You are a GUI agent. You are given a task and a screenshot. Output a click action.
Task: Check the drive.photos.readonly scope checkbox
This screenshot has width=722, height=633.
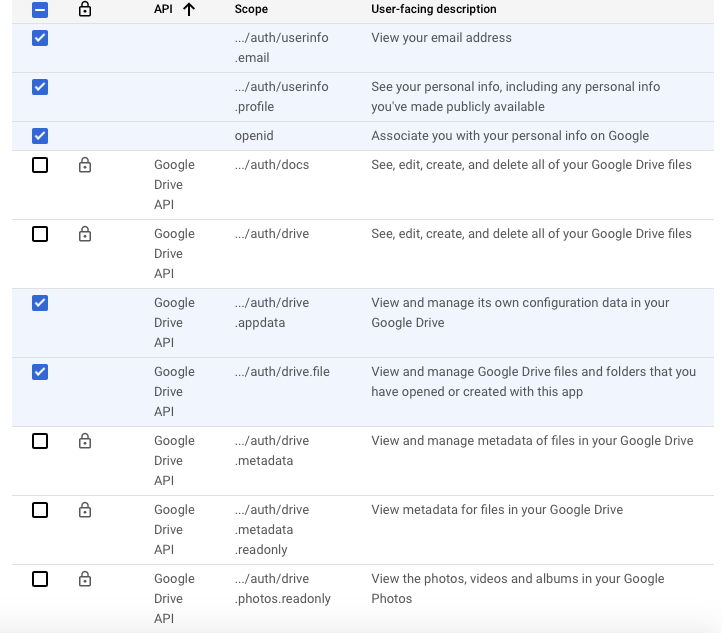coord(40,580)
